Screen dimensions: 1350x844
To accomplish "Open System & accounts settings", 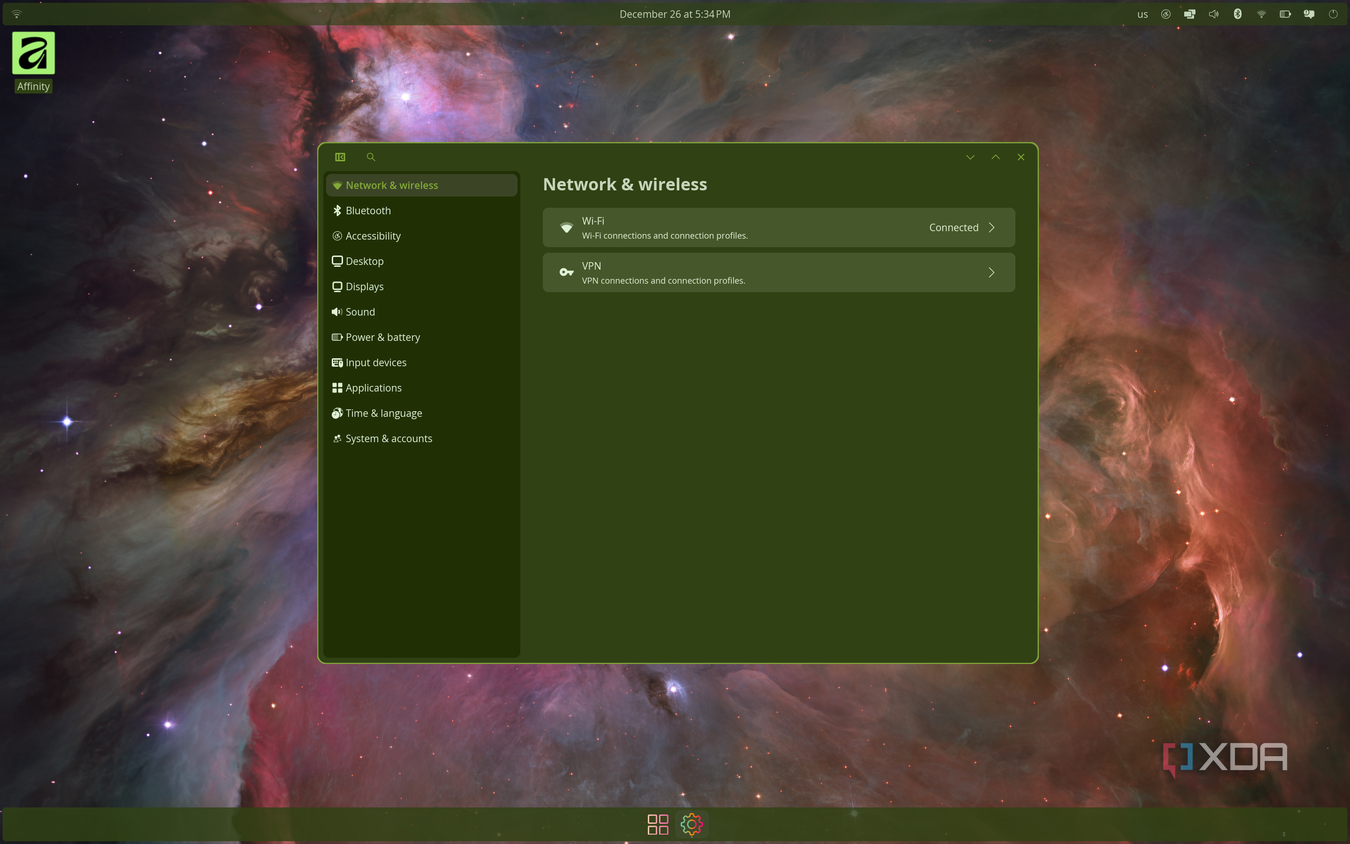I will [421, 438].
